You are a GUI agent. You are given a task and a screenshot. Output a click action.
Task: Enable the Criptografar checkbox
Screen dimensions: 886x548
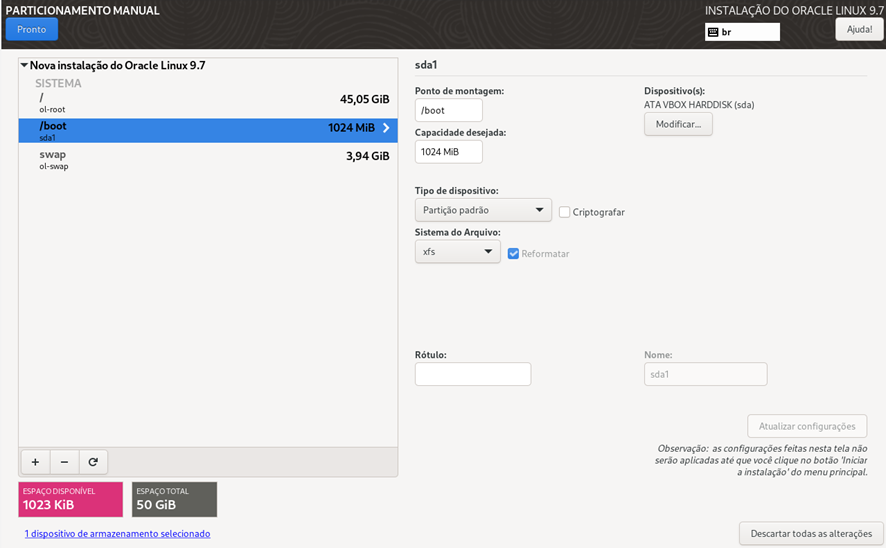[x=565, y=212]
